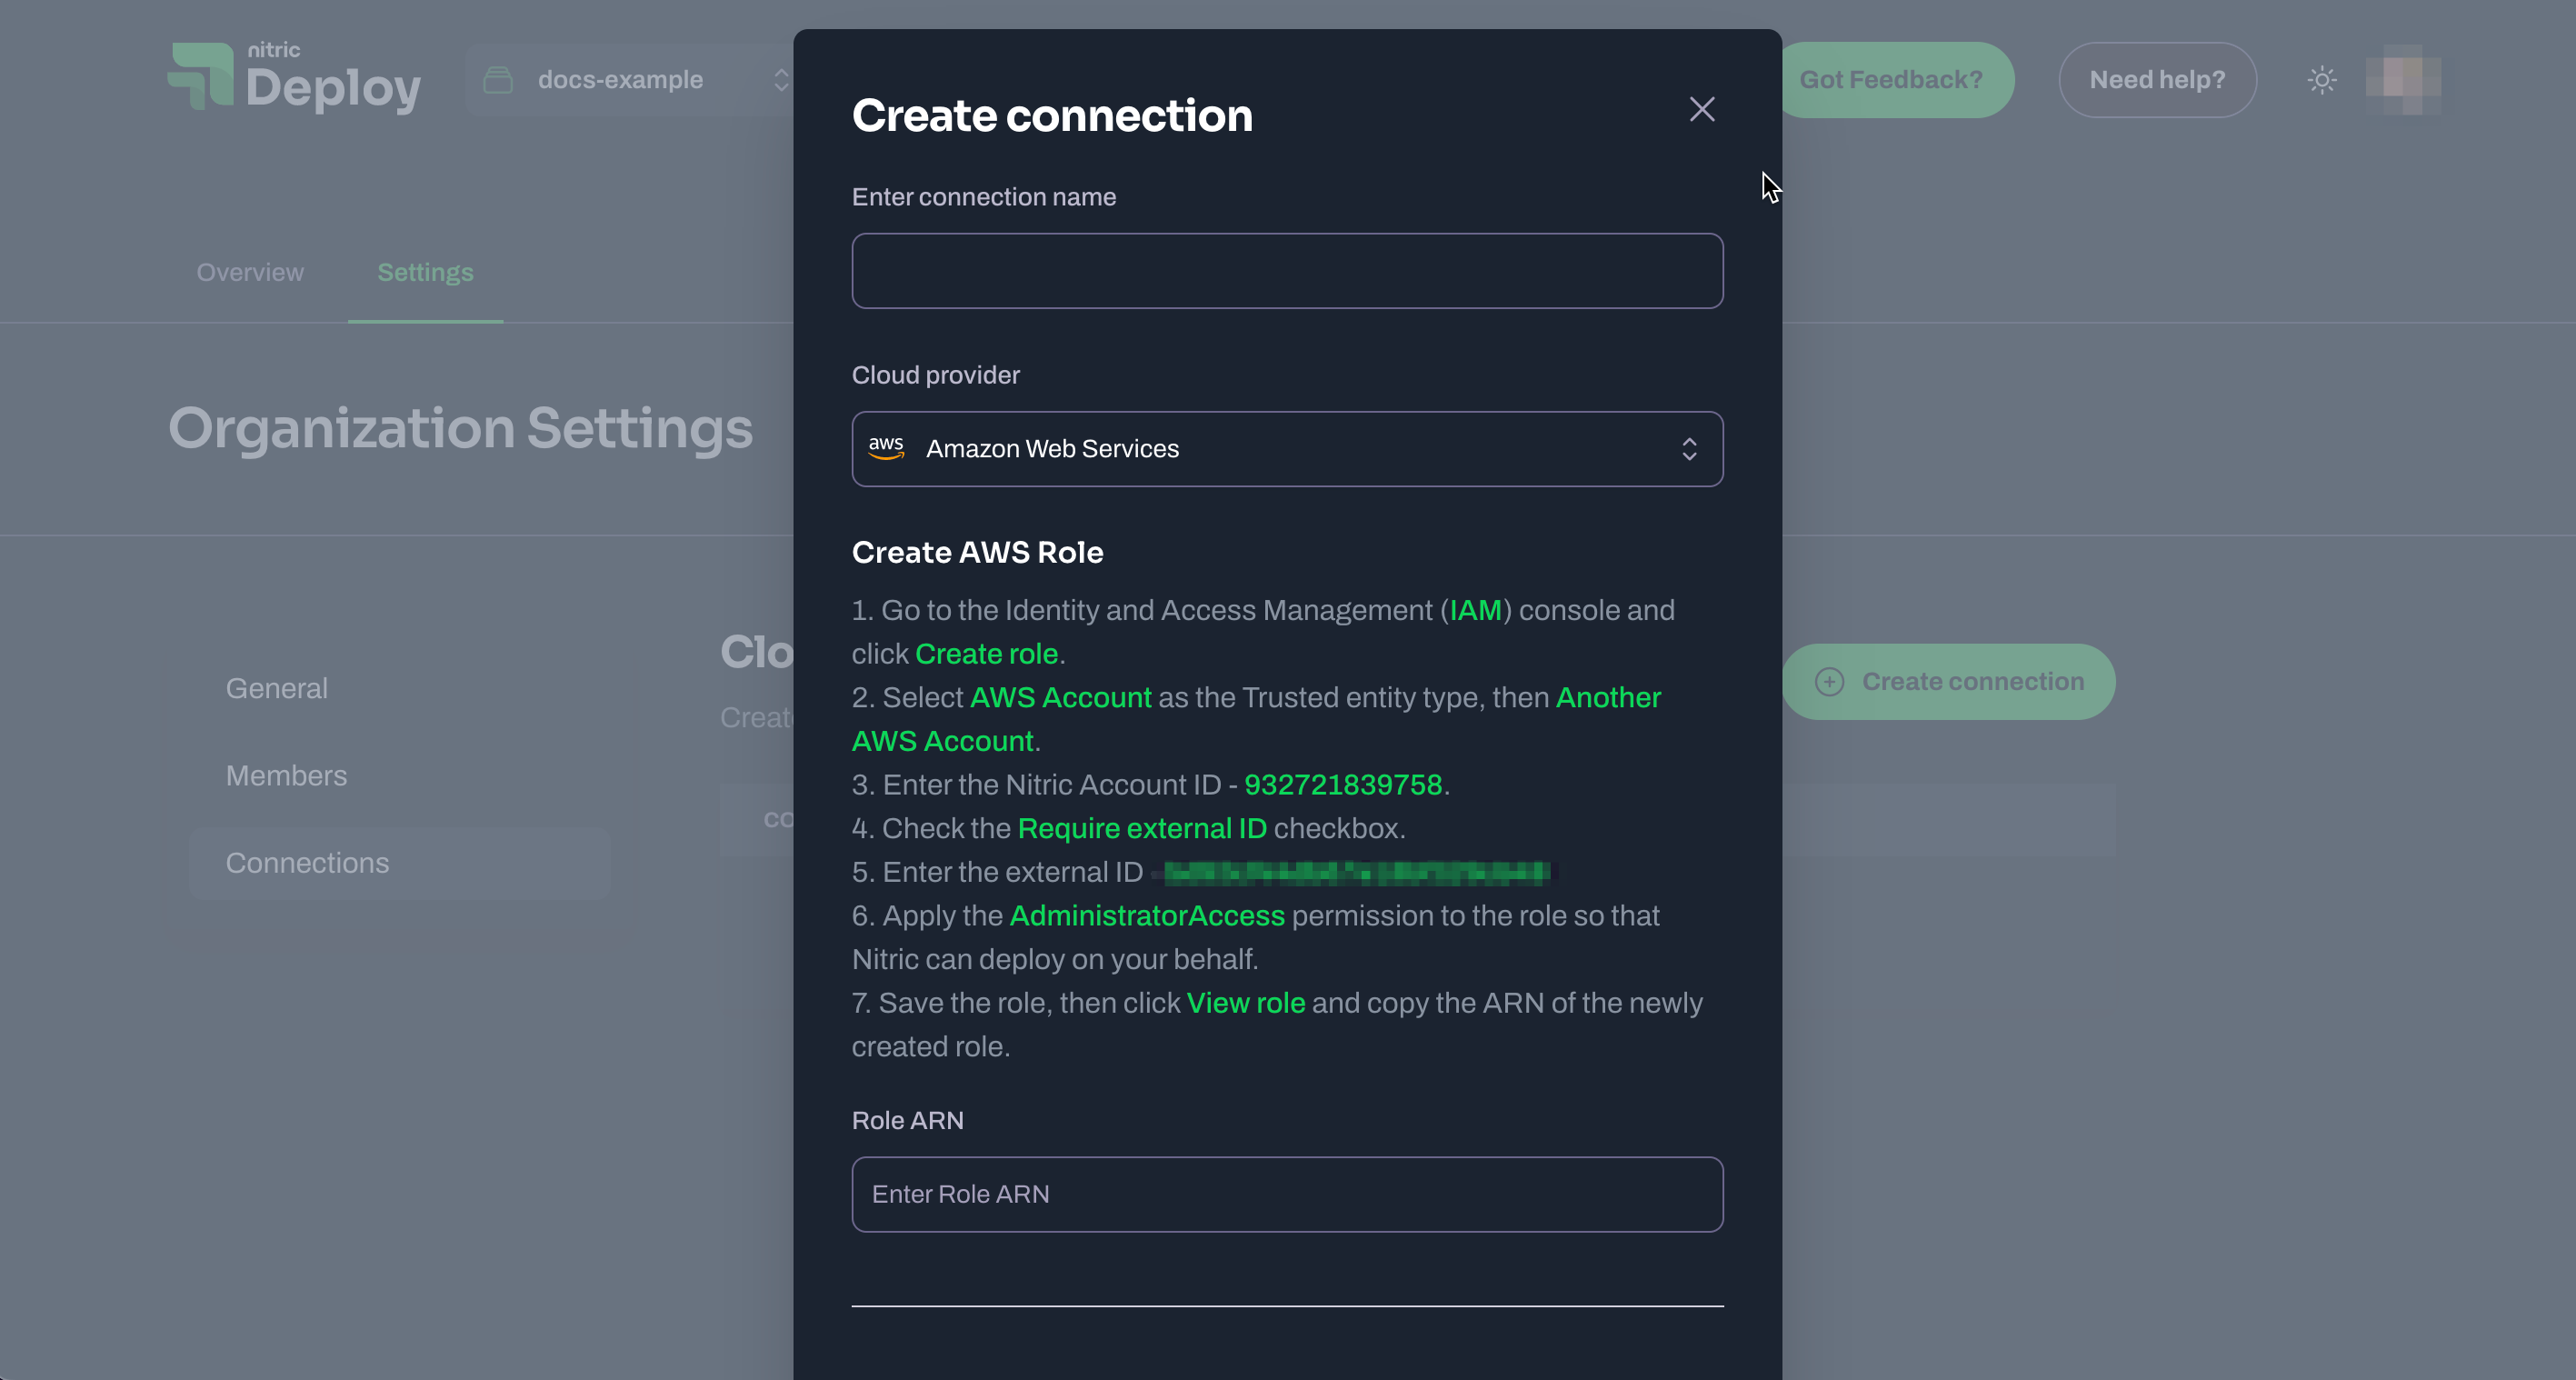Open the user avatar menu
The height and width of the screenshot is (1380, 2576).
click(2403, 80)
